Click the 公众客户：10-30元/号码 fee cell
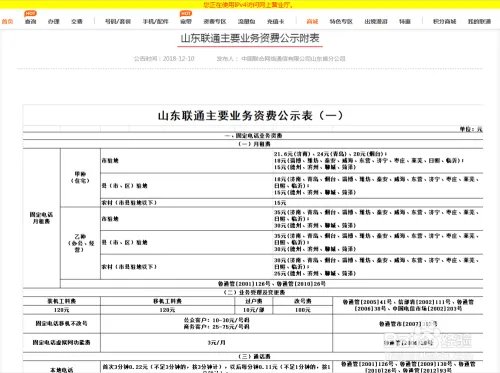Image resolution: width=500 pixels, height=373 pixels. click(216, 323)
